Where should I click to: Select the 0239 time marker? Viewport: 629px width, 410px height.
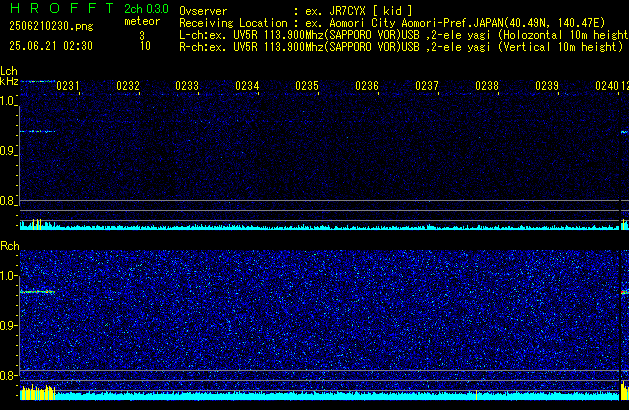[x=547, y=86]
